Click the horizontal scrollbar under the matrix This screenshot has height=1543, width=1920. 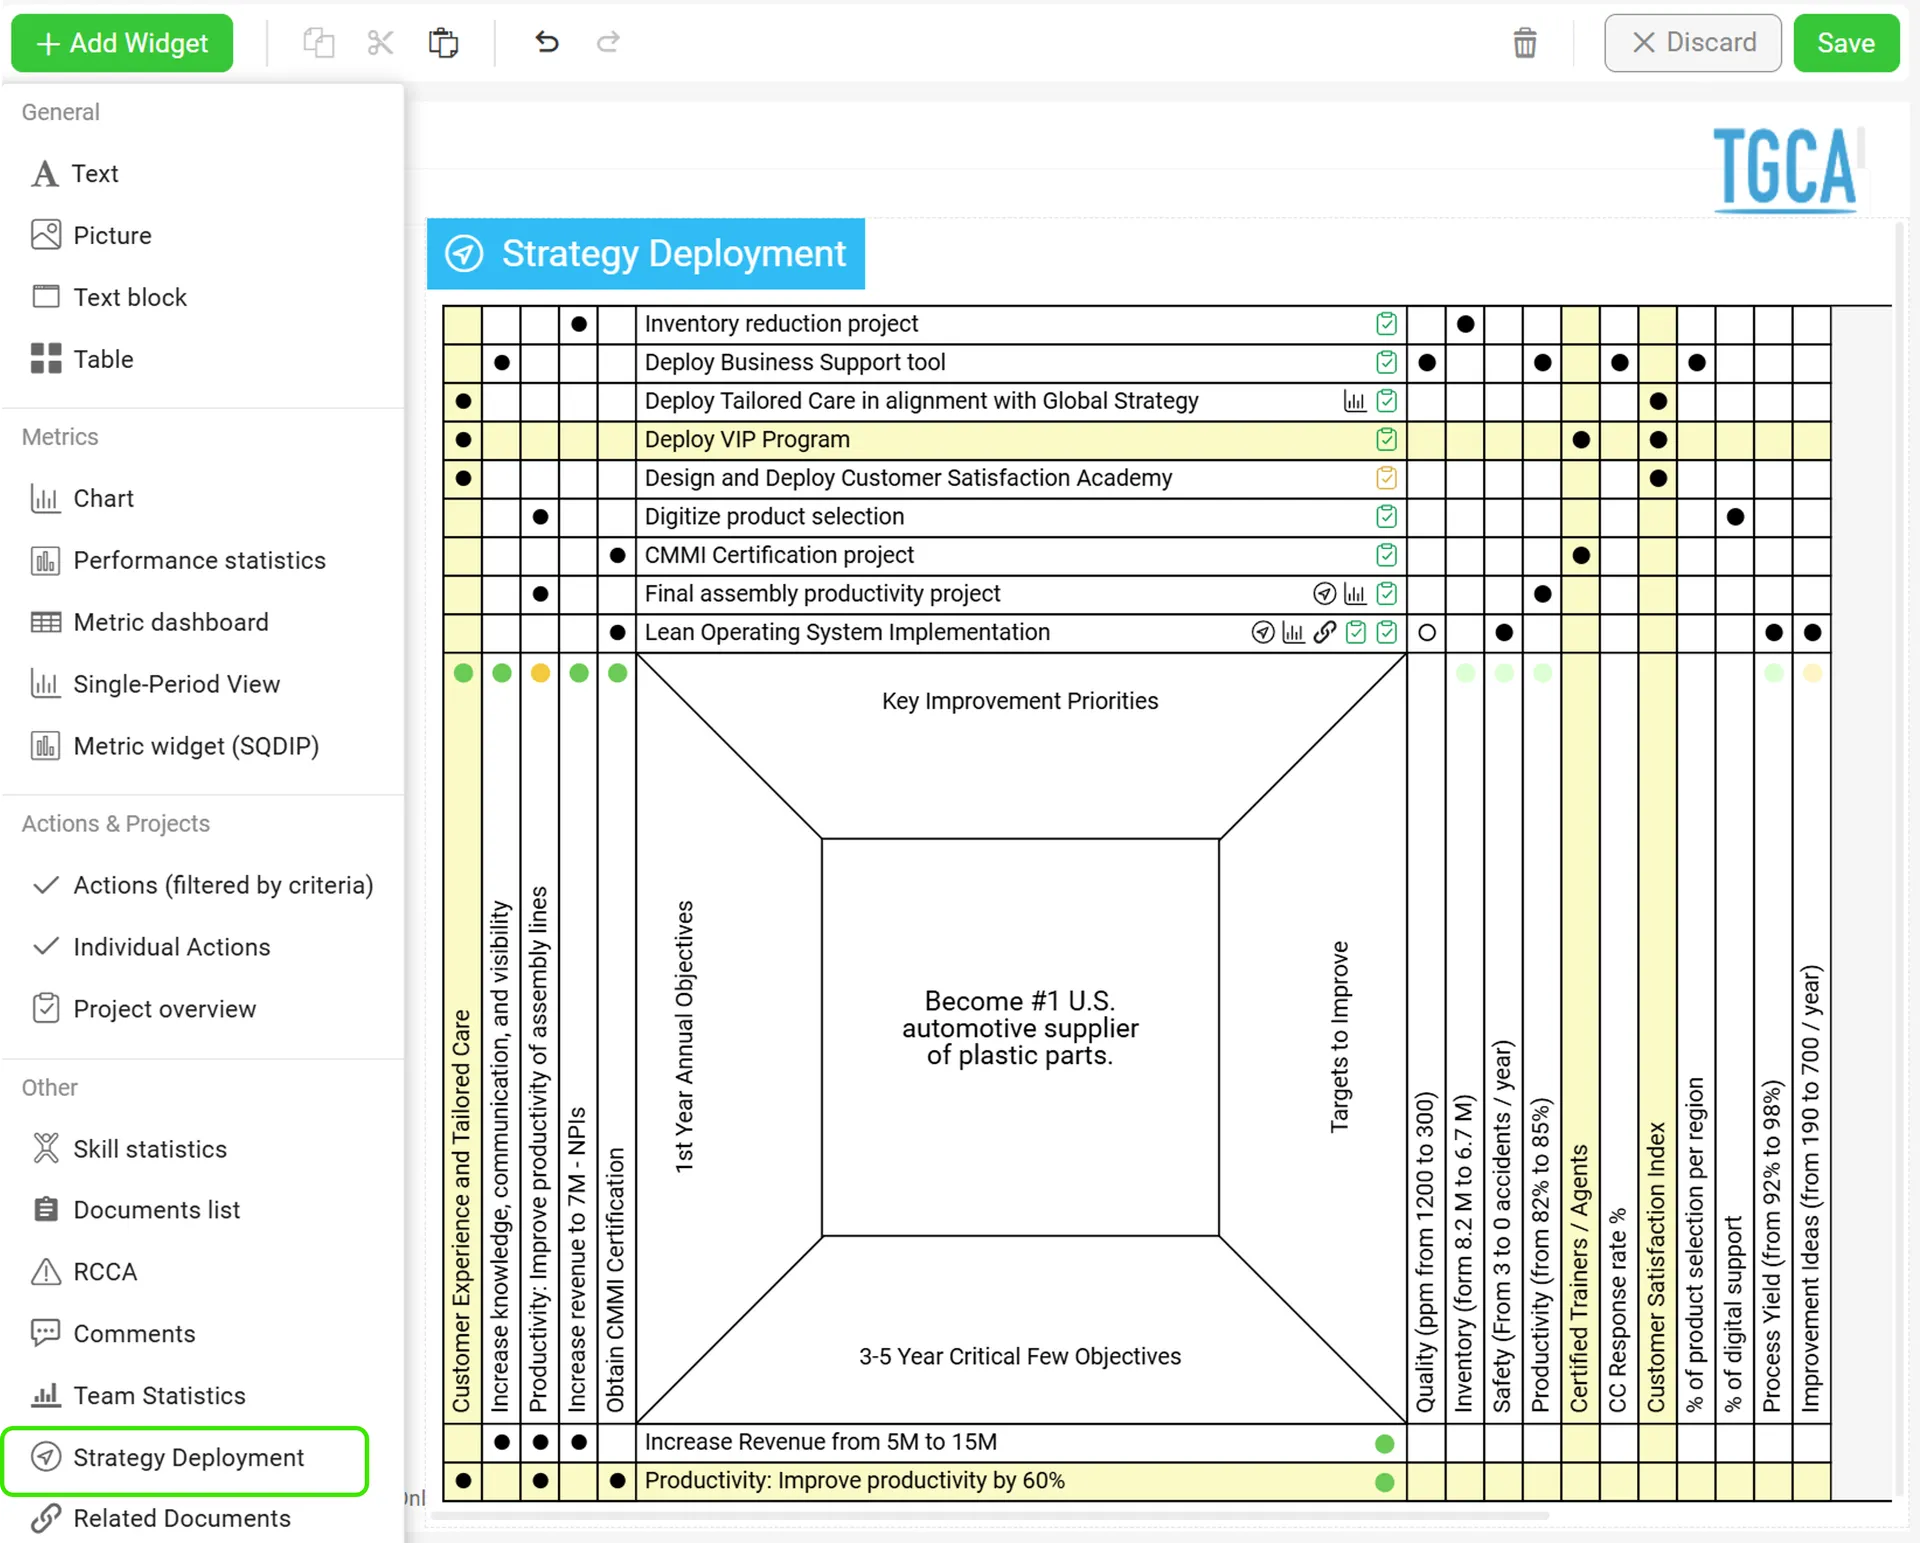990,1515
